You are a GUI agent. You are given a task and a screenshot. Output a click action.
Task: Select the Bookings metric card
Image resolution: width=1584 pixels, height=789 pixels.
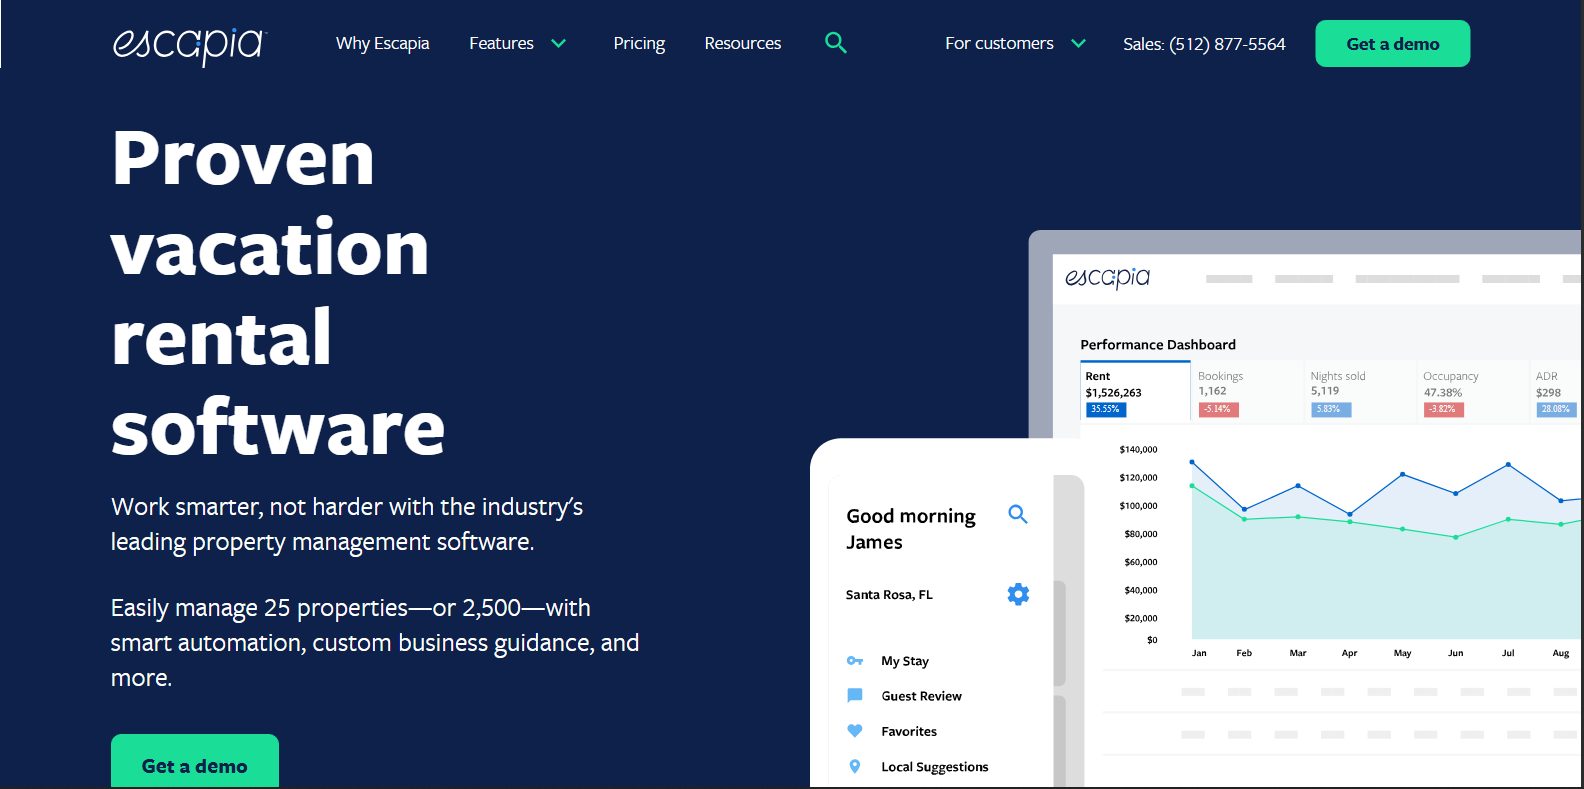[x=1248, y=392]
